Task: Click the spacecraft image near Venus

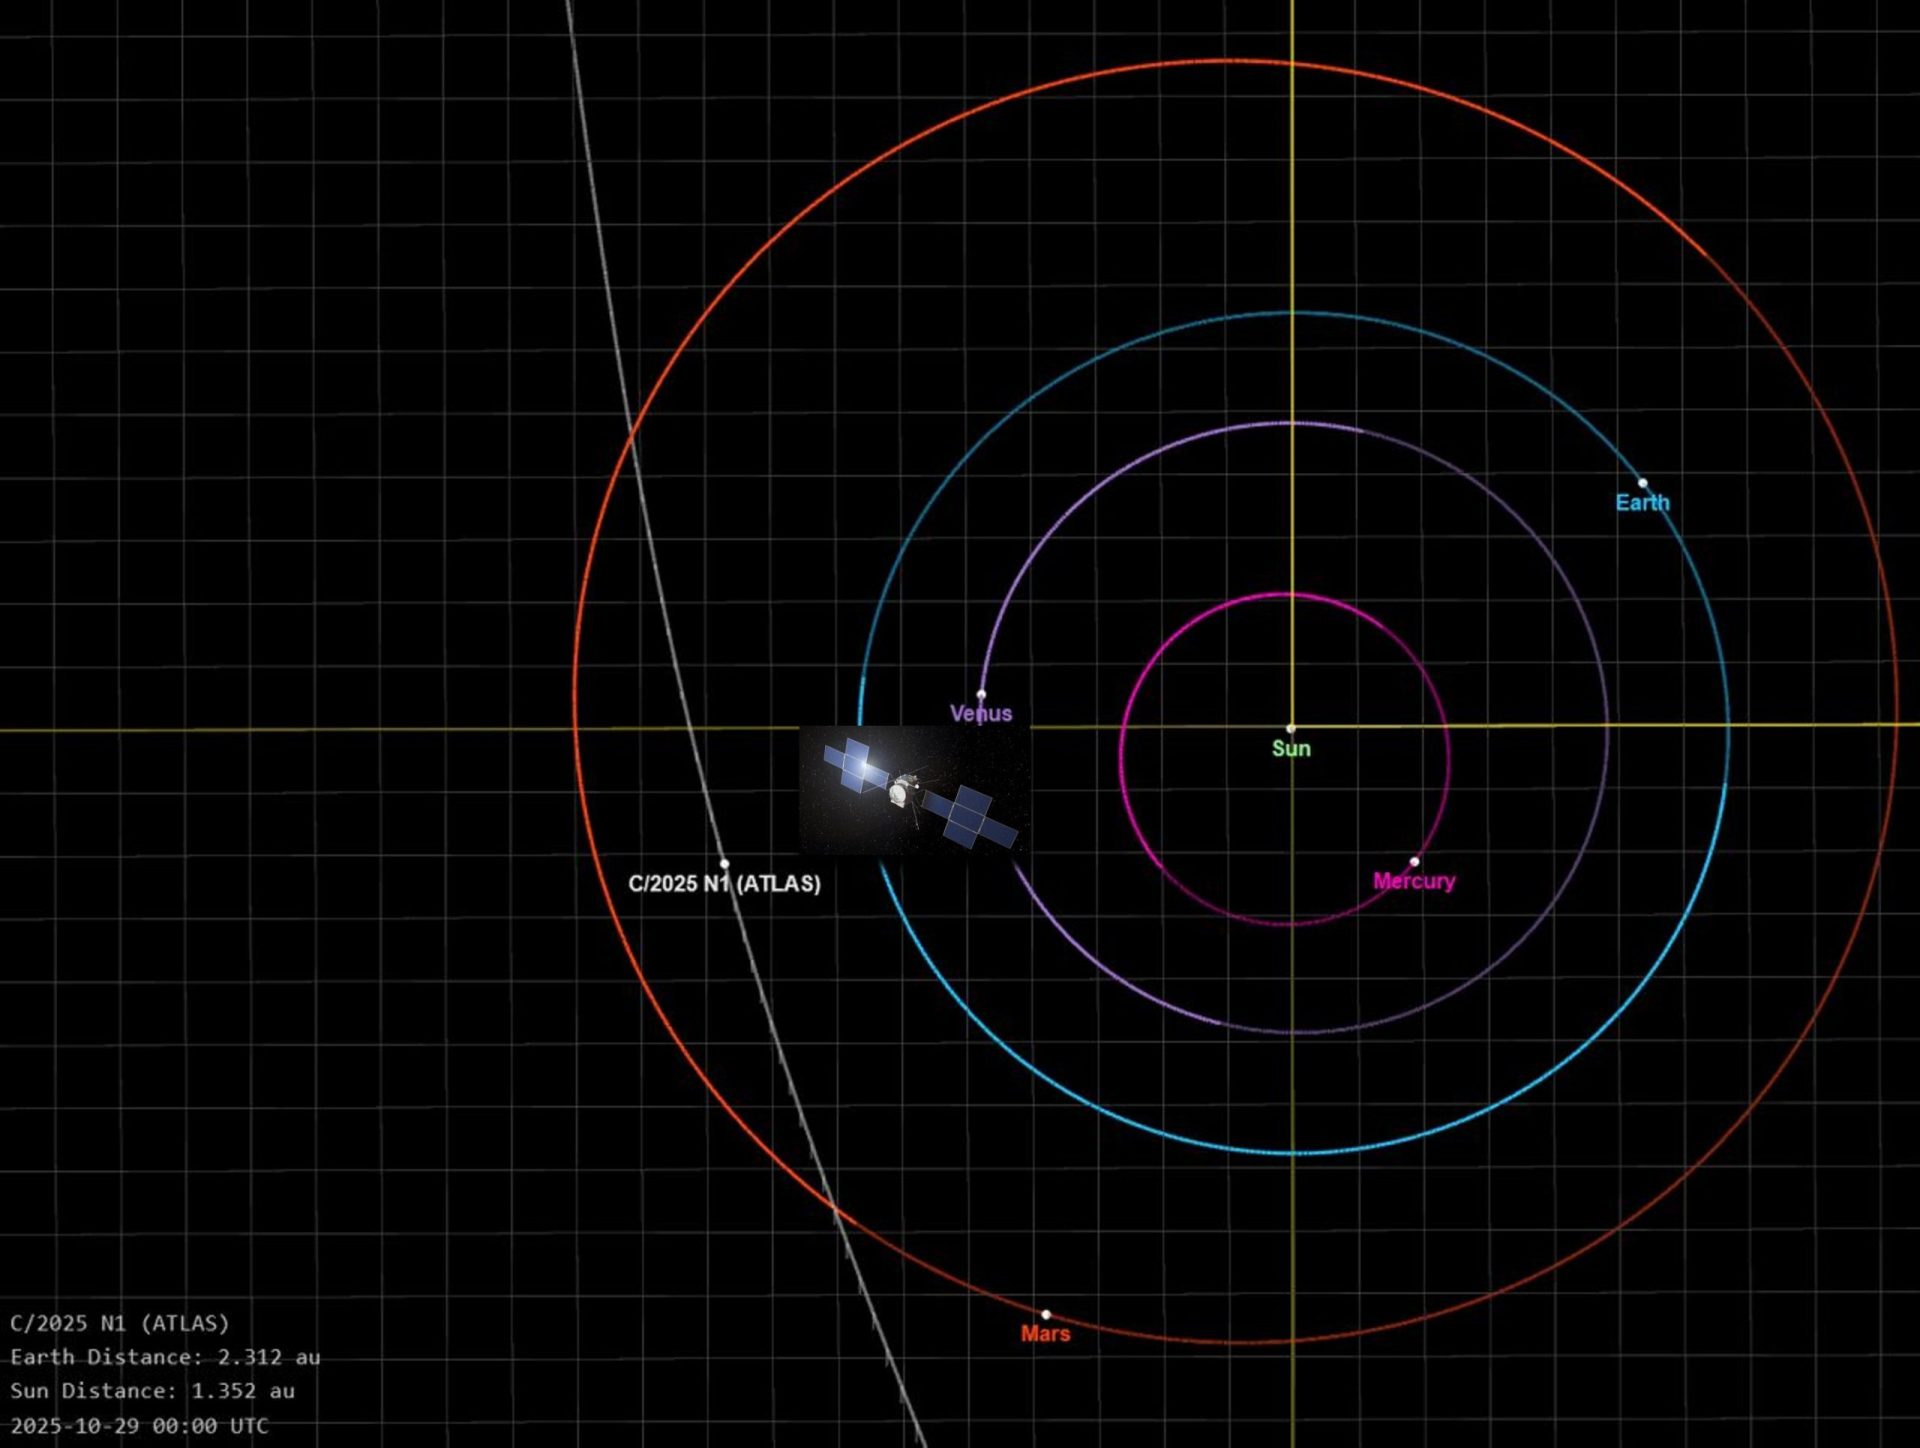Action: point(913,791)
